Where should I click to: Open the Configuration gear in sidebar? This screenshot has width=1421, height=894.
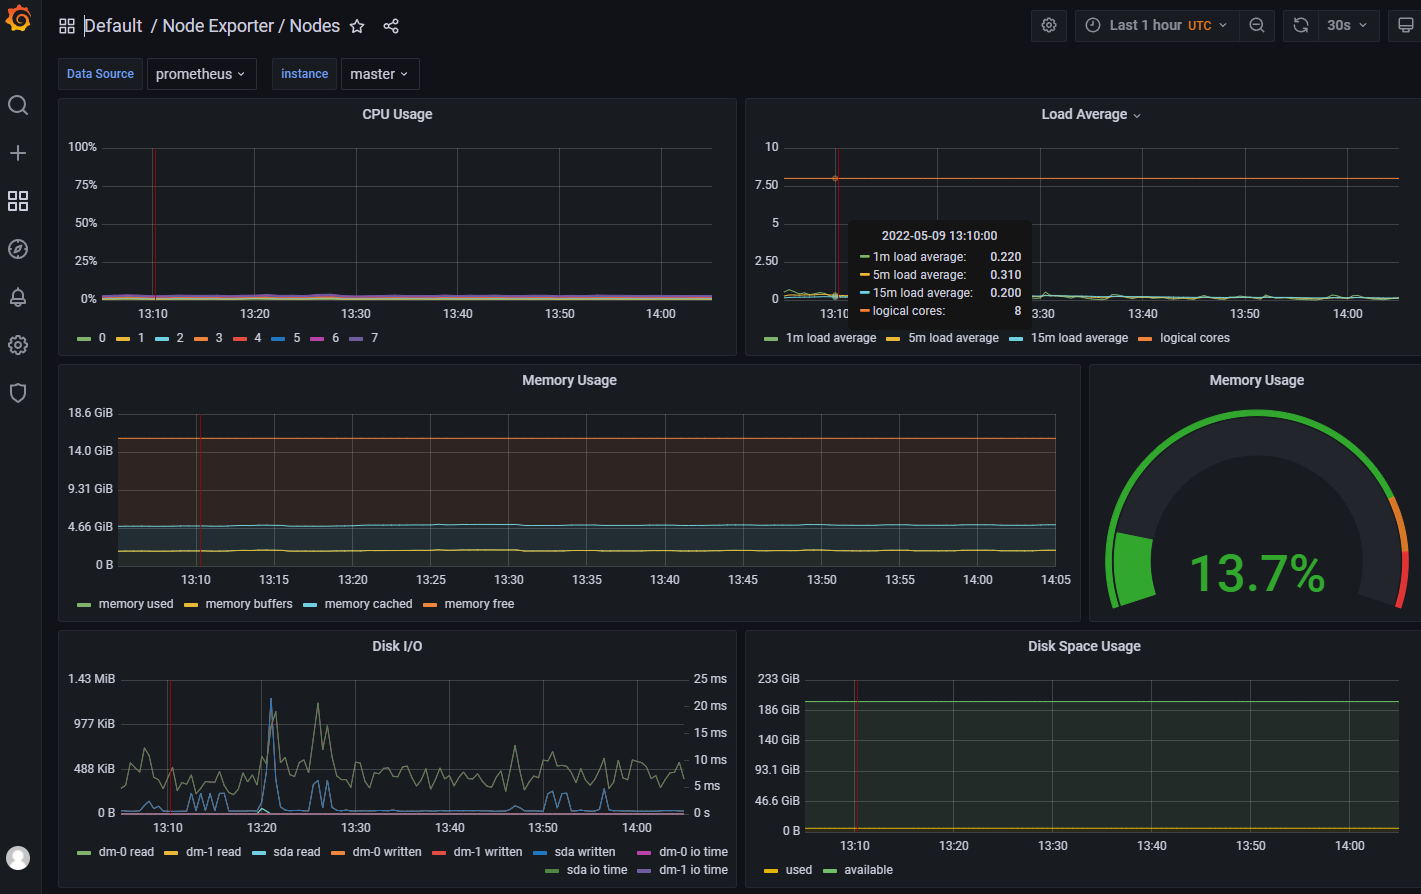click(x=18, y=345)
